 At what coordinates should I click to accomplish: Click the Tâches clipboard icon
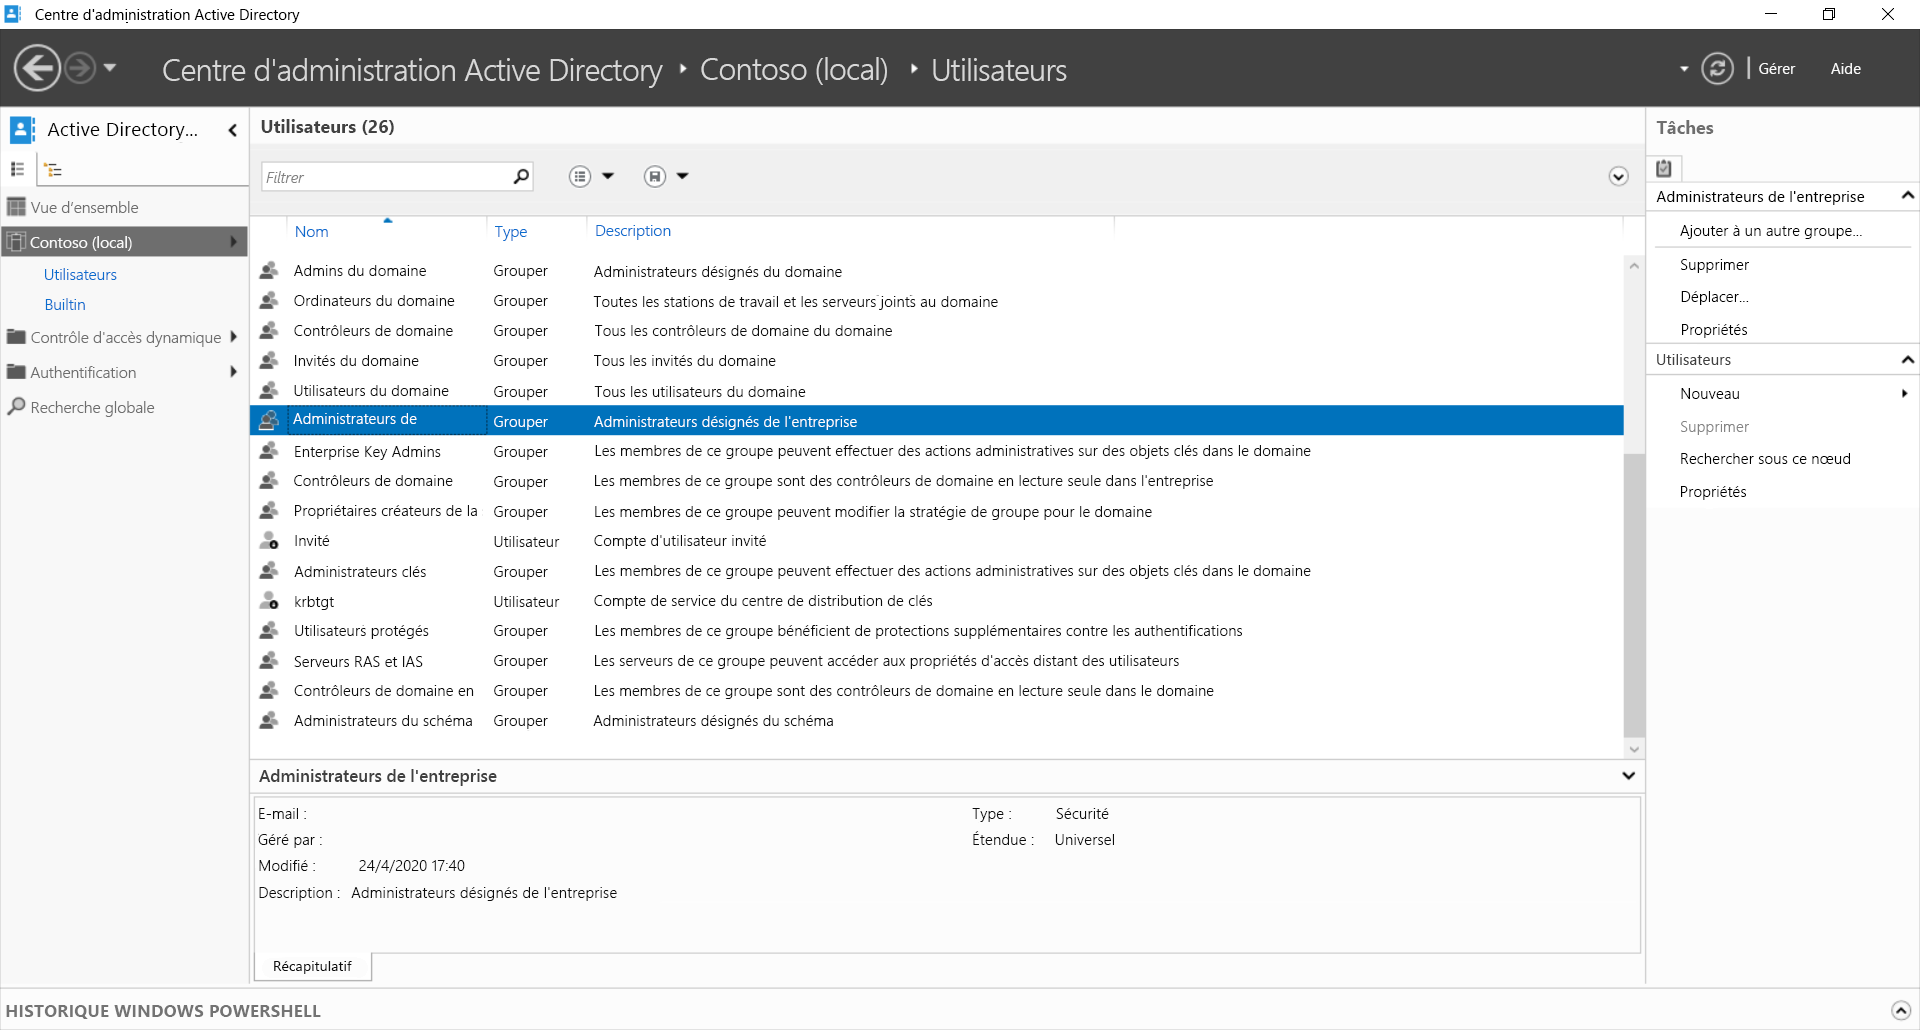pyautogui.click(x=1664, y=168)
